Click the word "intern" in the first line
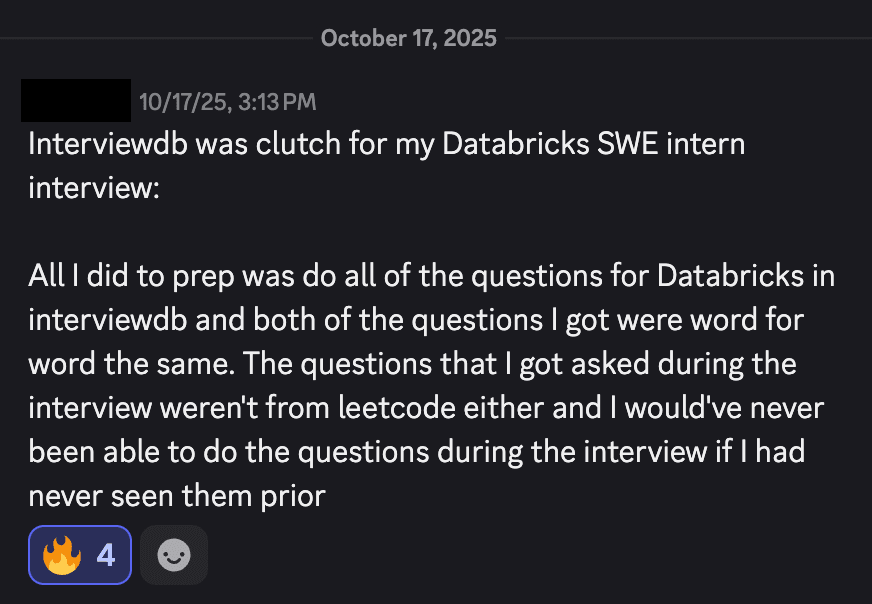 707,143
